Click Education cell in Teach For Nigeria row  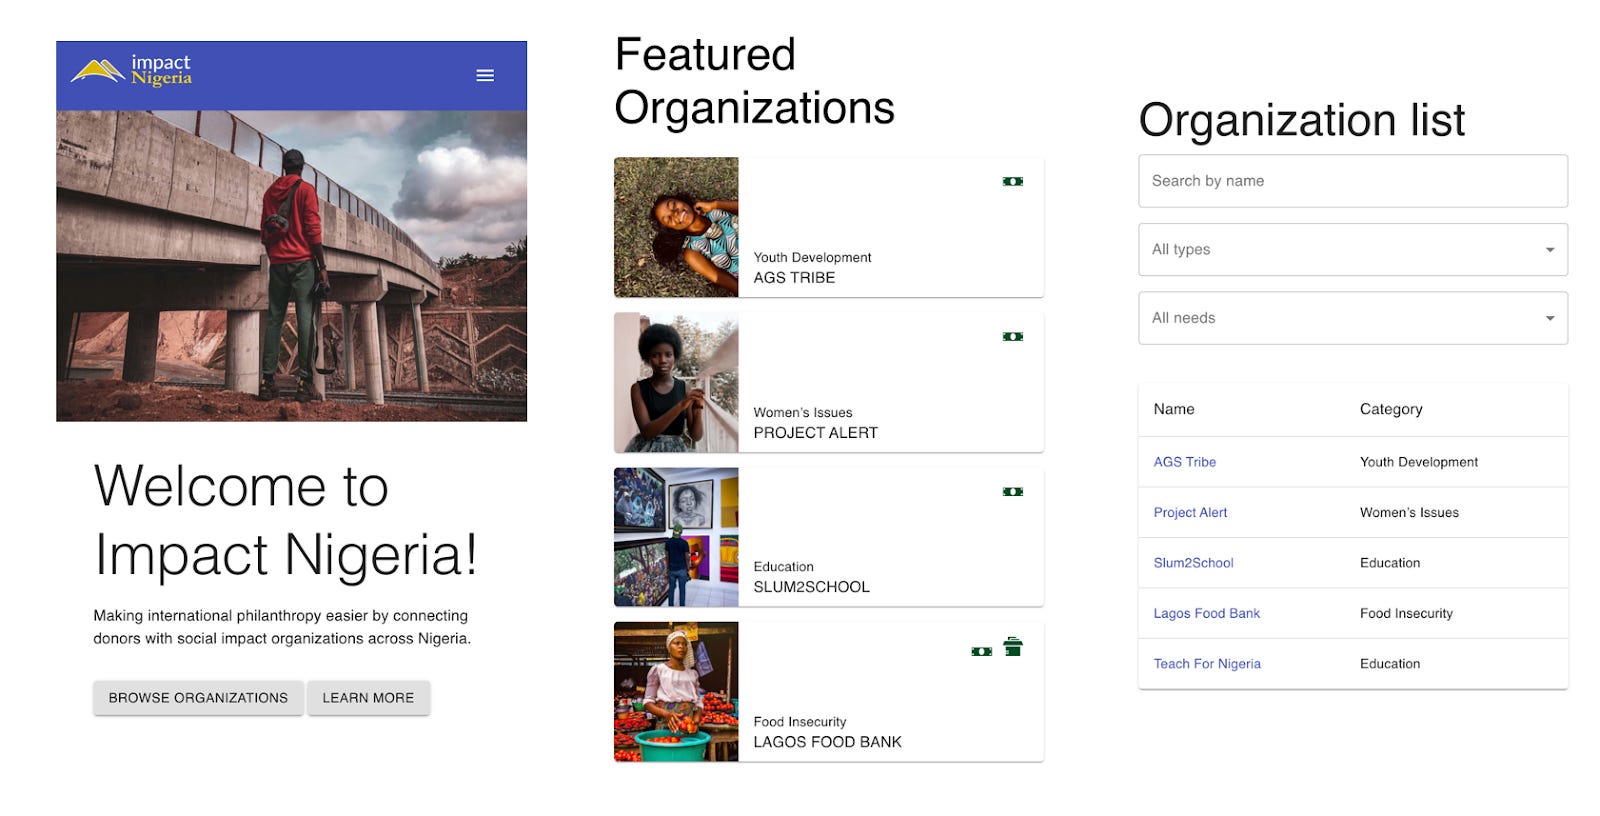[1390, 664]
